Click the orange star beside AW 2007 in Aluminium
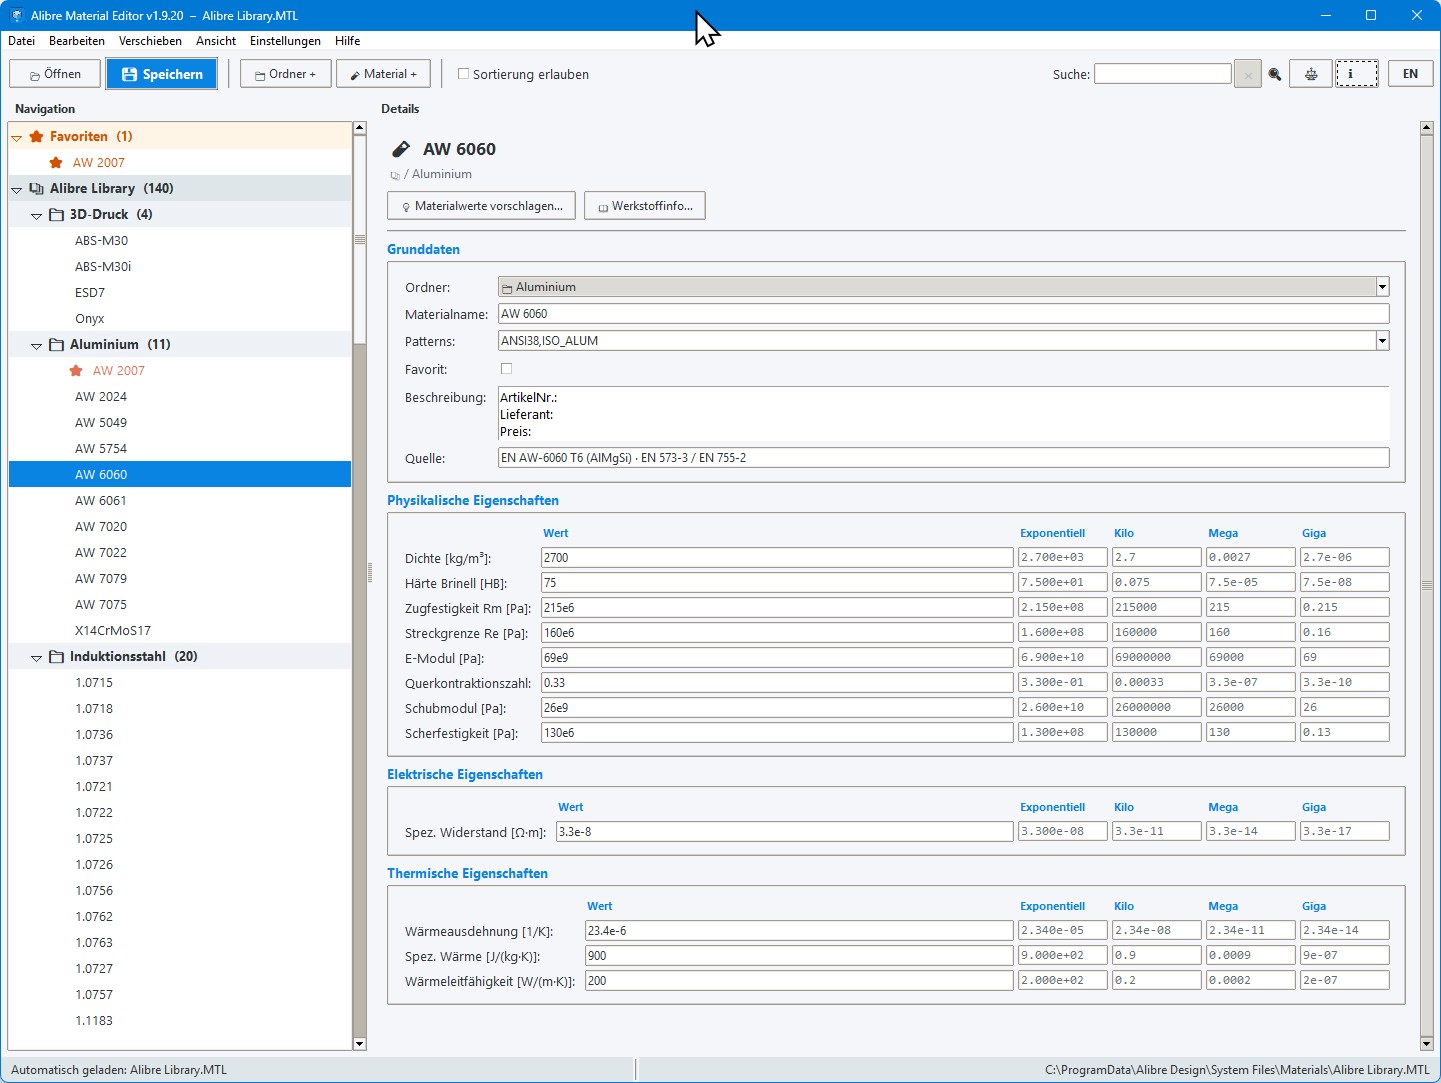This screenshot has width=1441, height=1083. (x=76, y=370)
